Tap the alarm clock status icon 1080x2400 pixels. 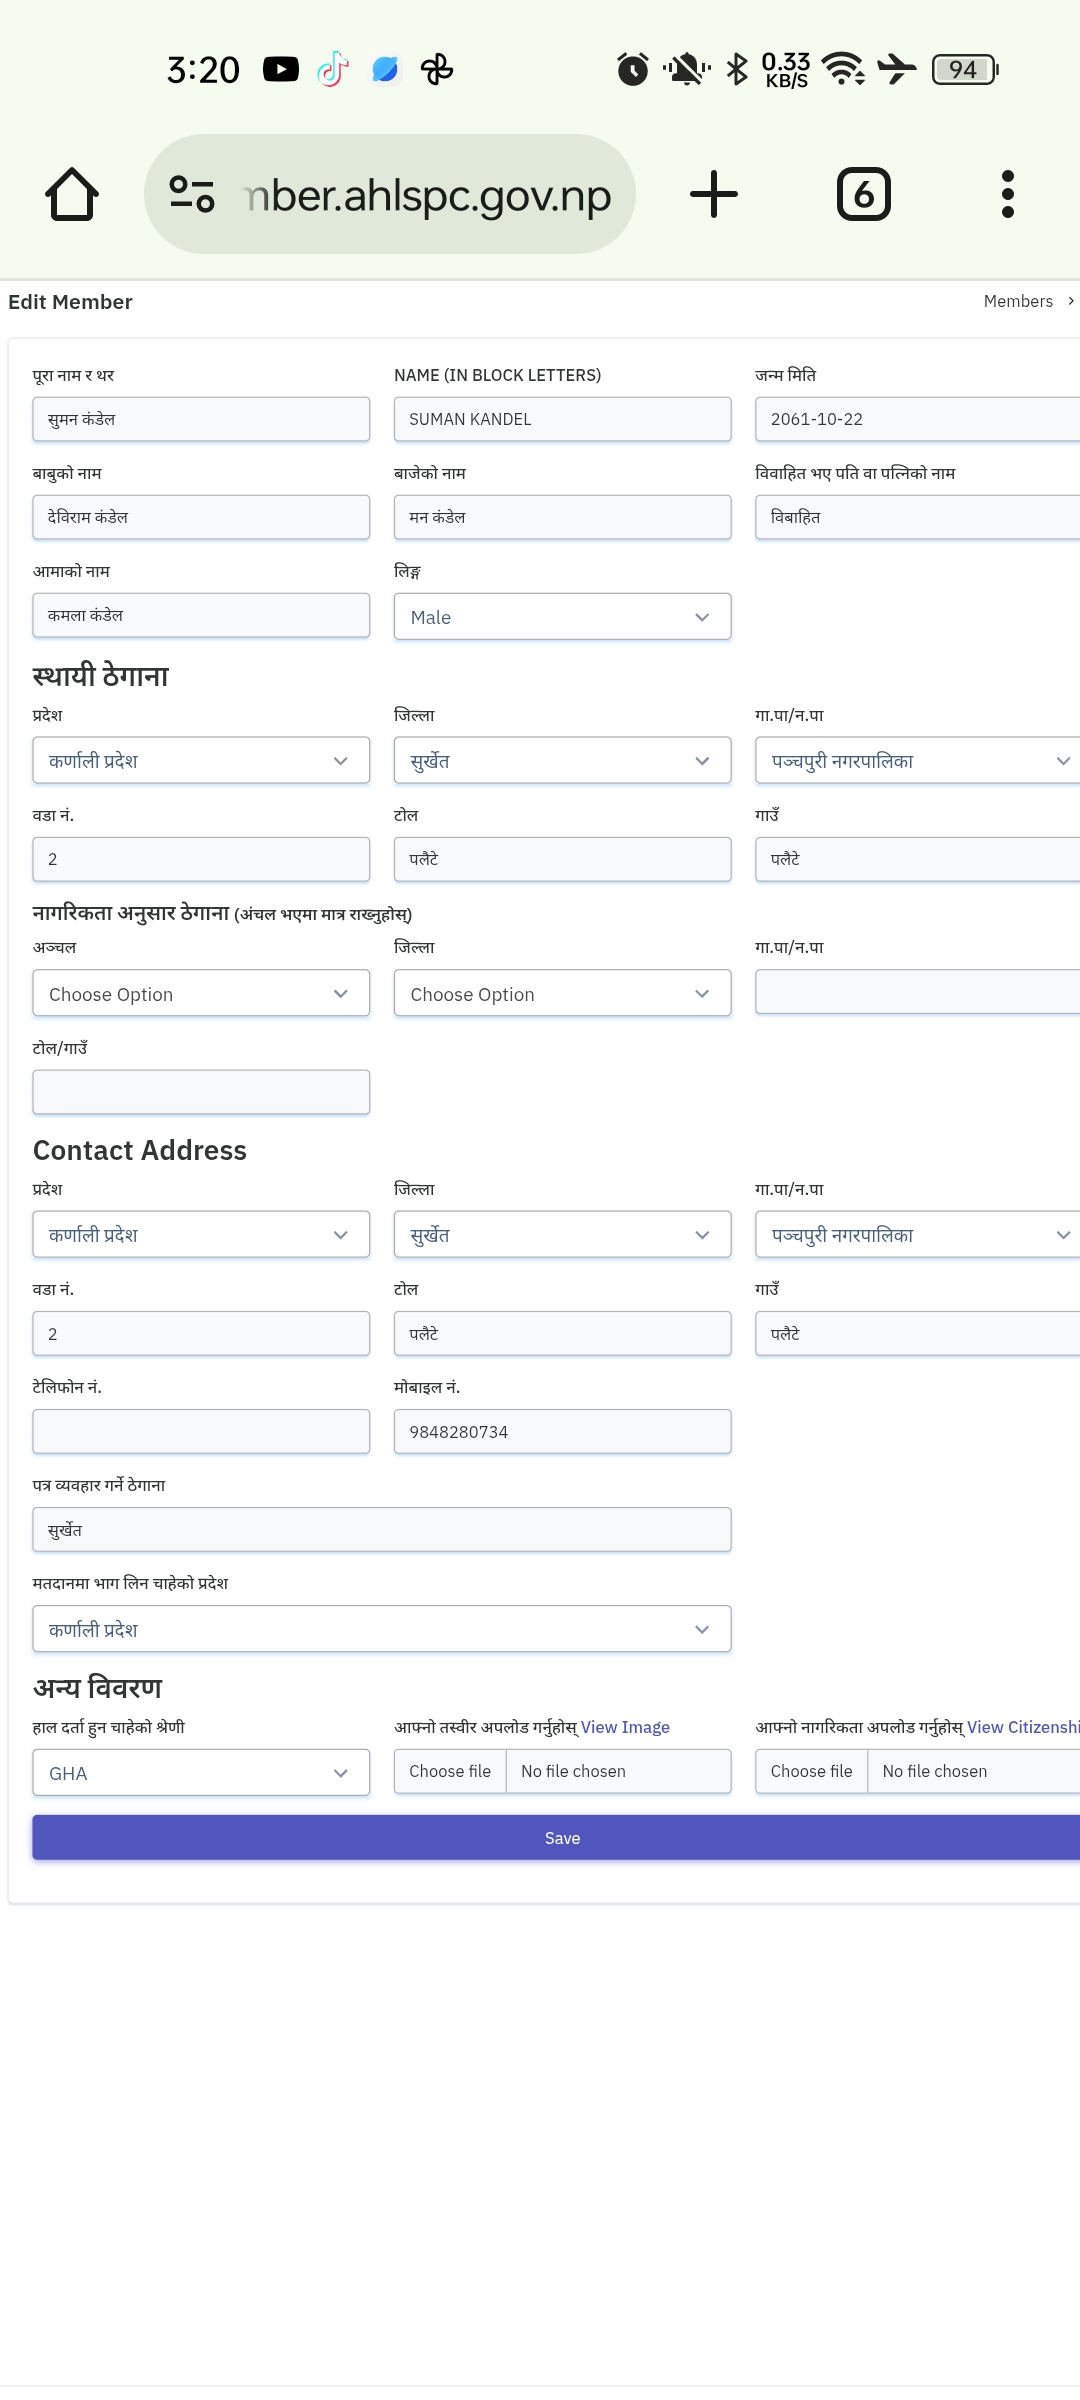tap(632, 69)
